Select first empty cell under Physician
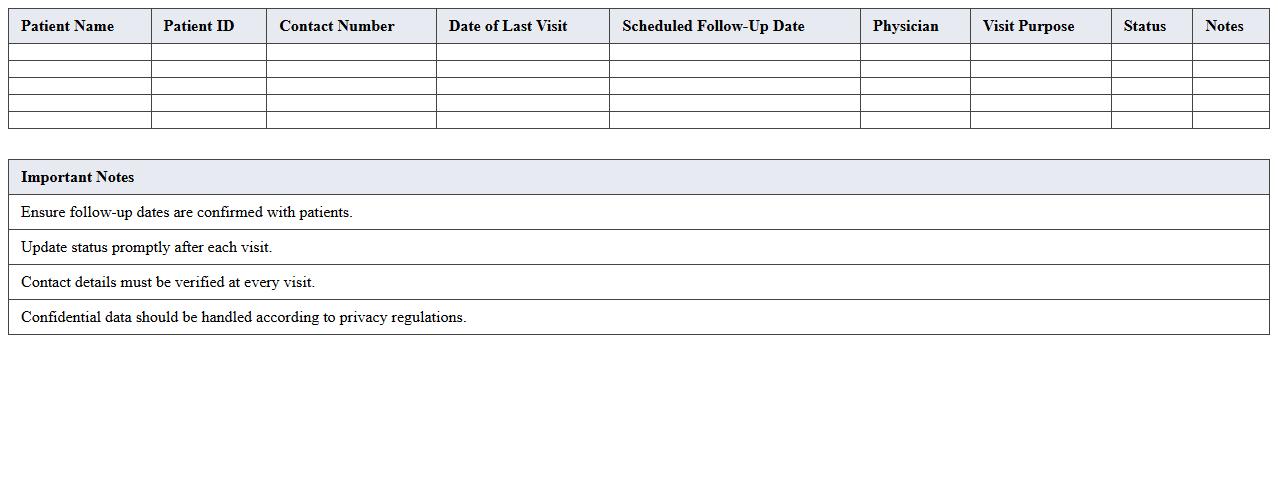Screen dimensions: 1278x501 (x=915, y=52)
